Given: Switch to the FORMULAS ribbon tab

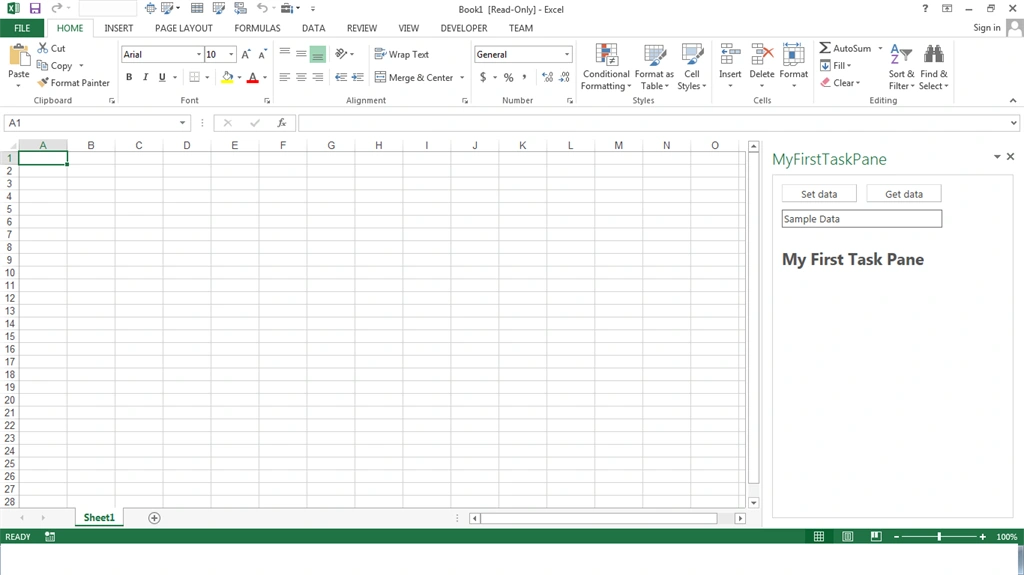Looking at the screenshot, I should [x=257, y=28].
